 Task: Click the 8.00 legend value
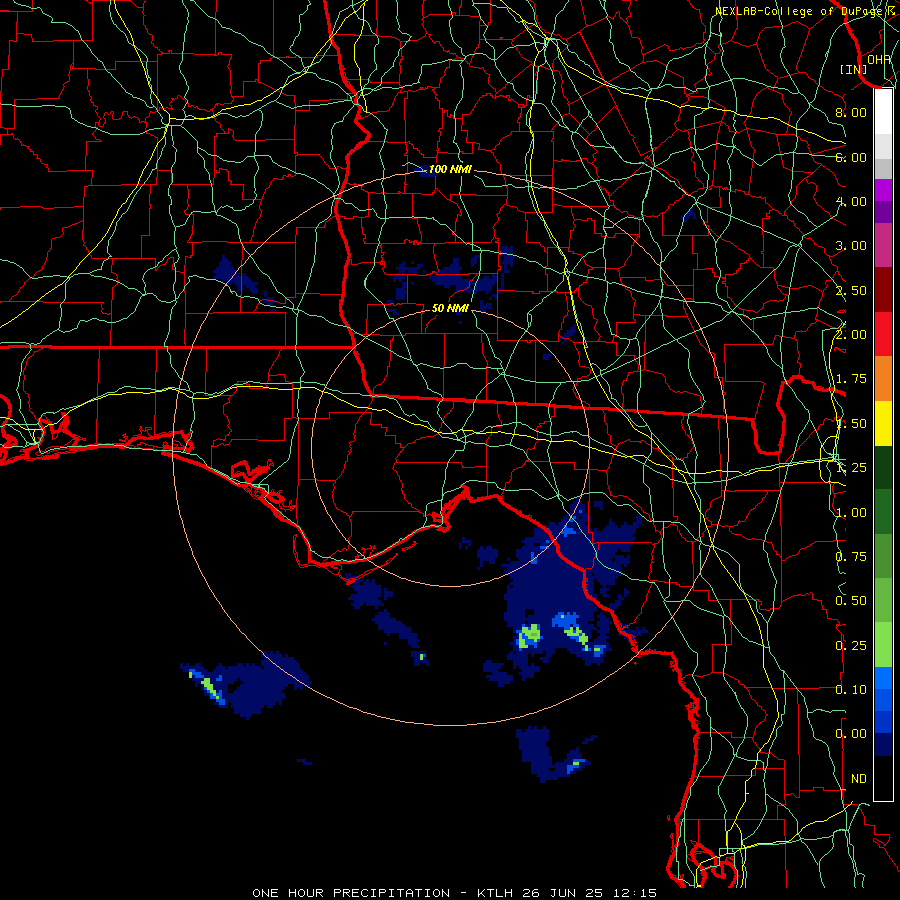click(851, 112)
